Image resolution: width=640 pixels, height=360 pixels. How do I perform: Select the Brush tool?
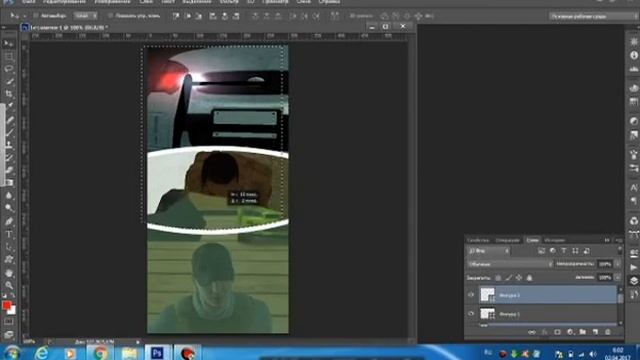[9, 132]
